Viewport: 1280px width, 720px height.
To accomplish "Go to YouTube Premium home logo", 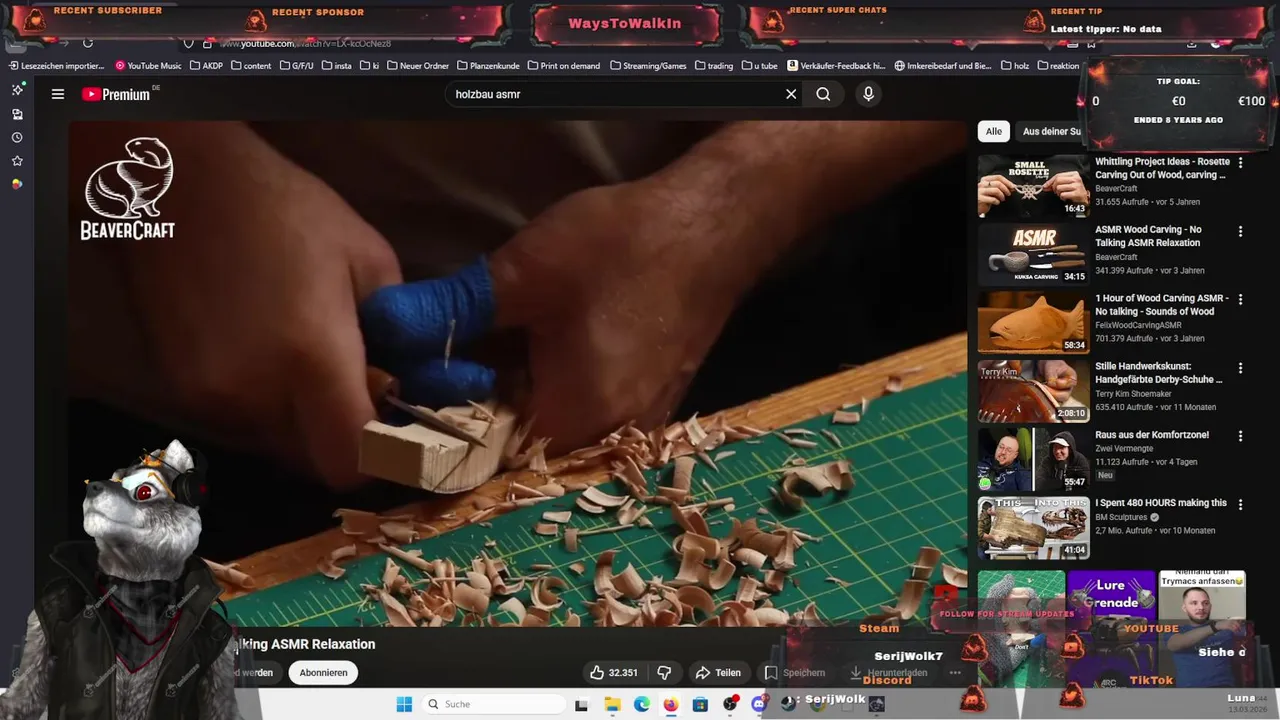I will [x=116, y=94].
